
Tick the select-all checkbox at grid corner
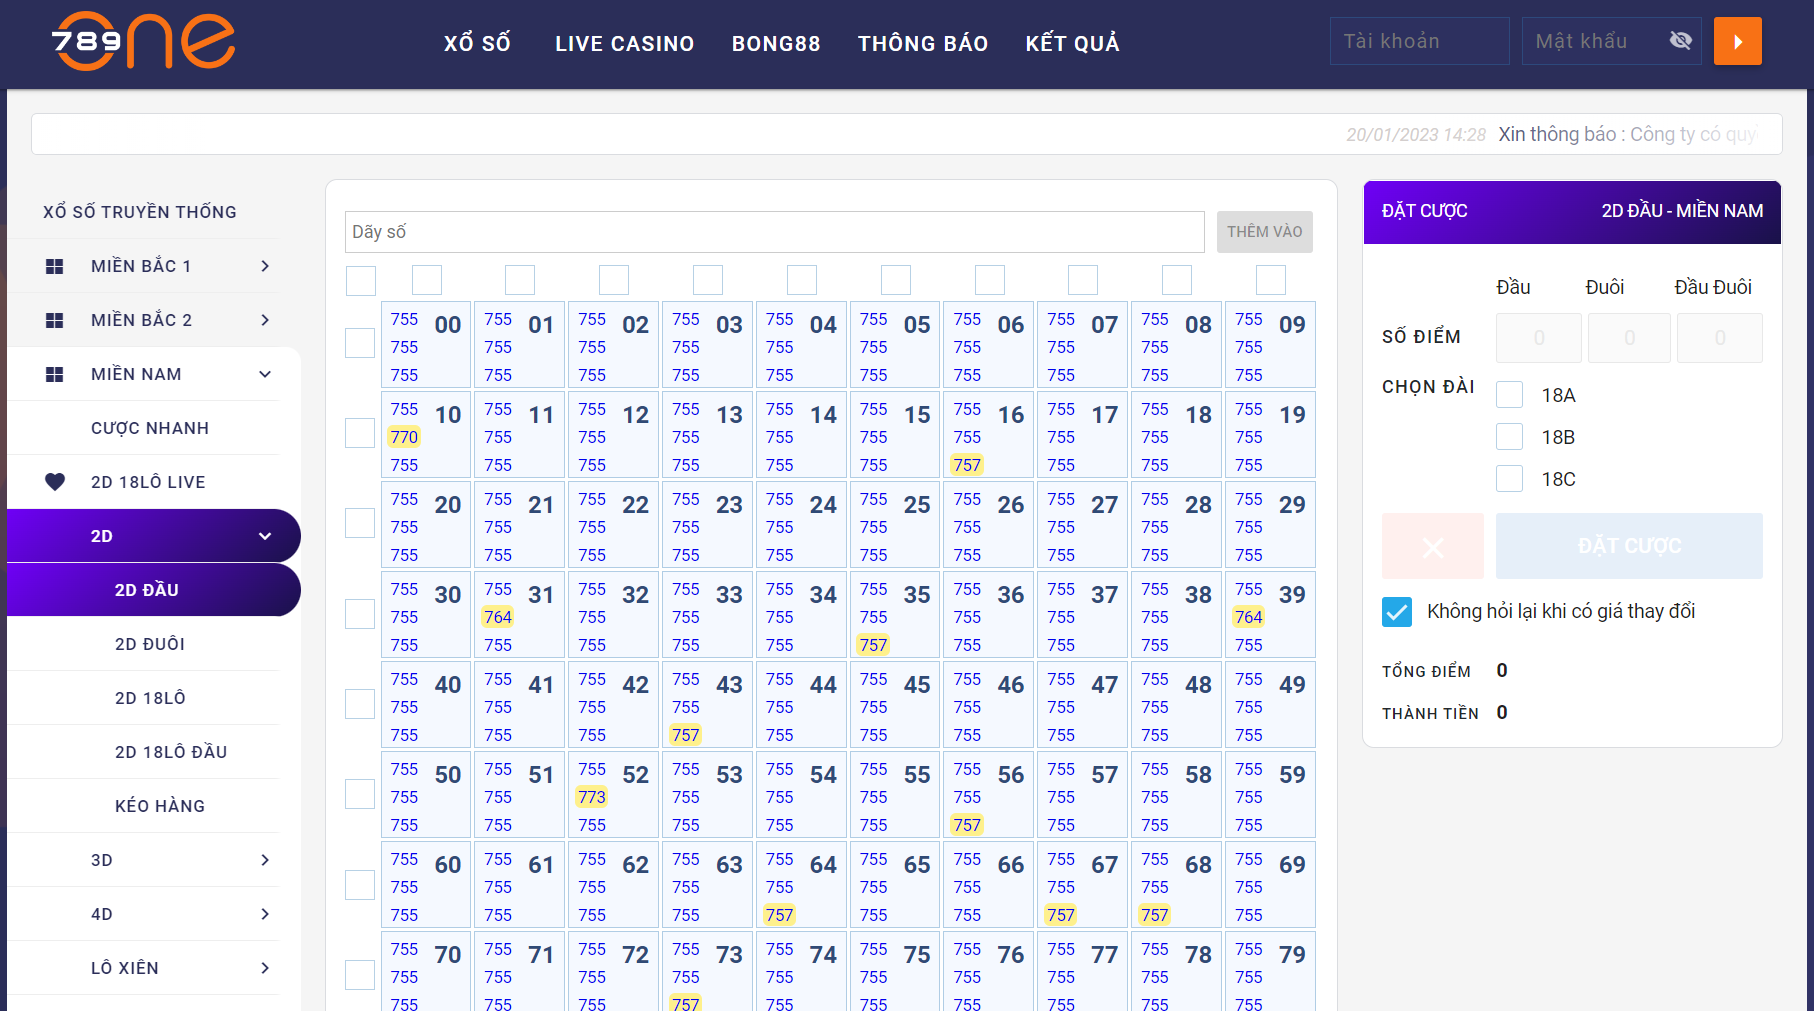(x=361, y=281)
